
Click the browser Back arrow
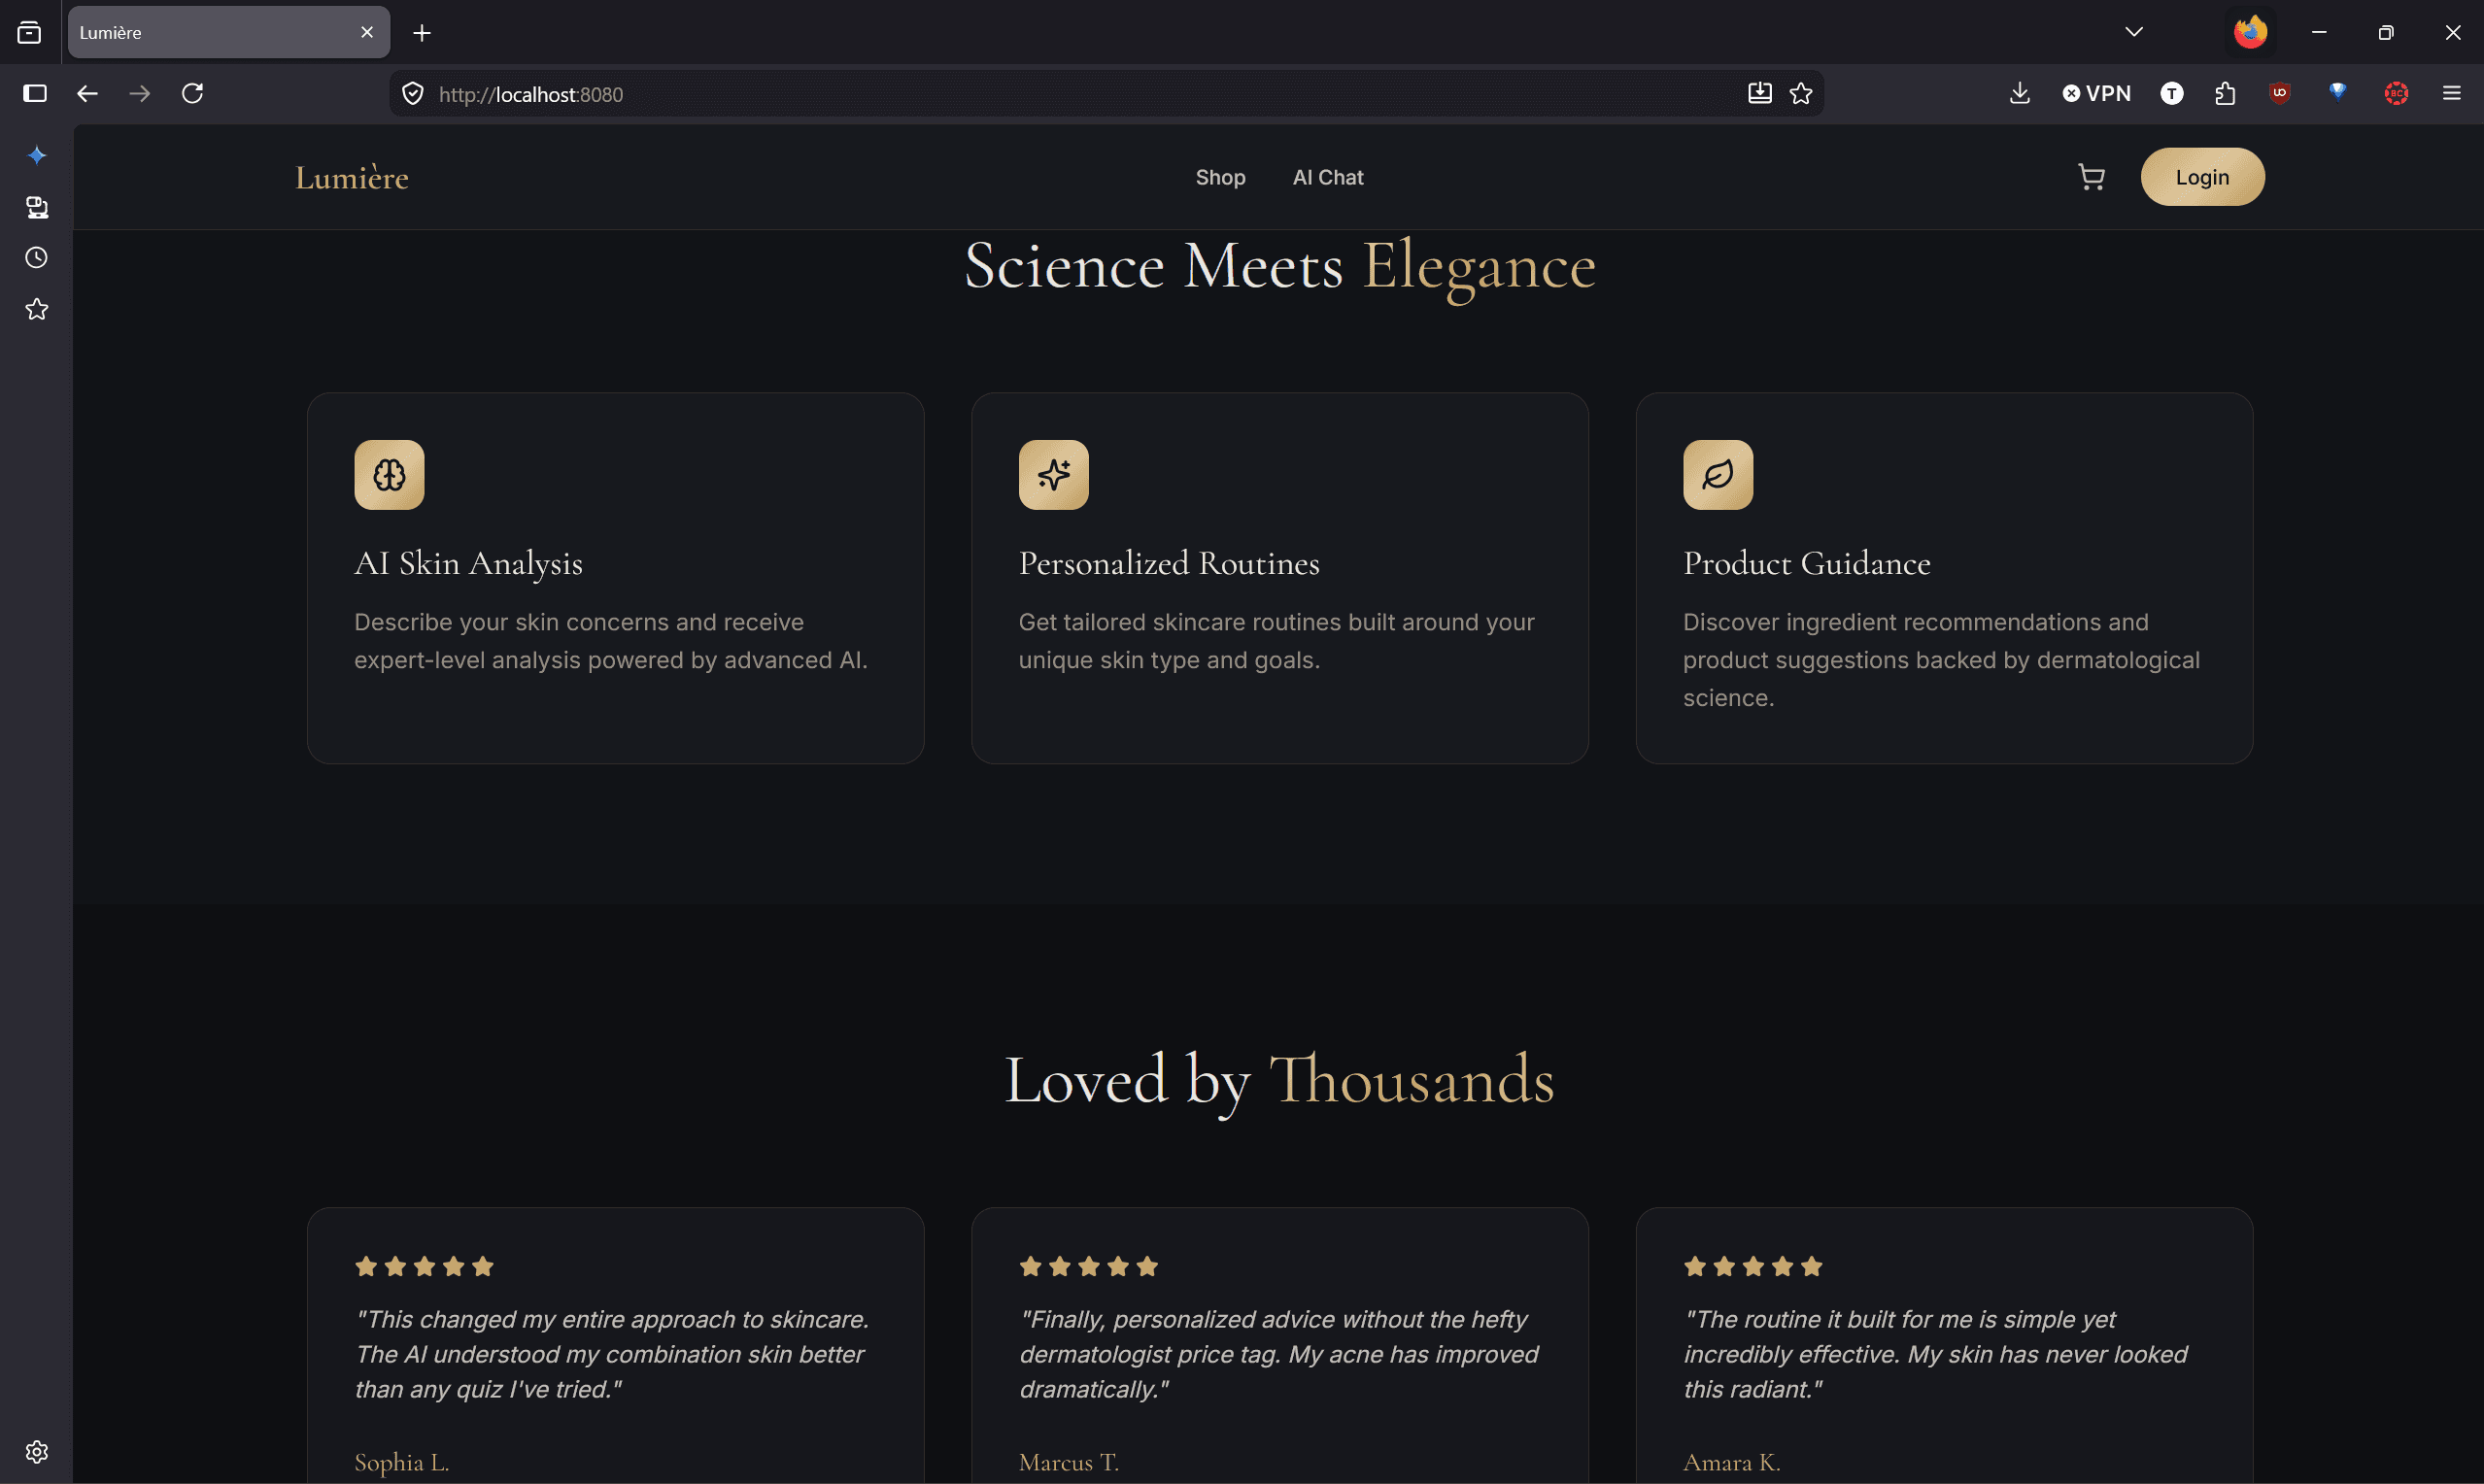(87, 93)
